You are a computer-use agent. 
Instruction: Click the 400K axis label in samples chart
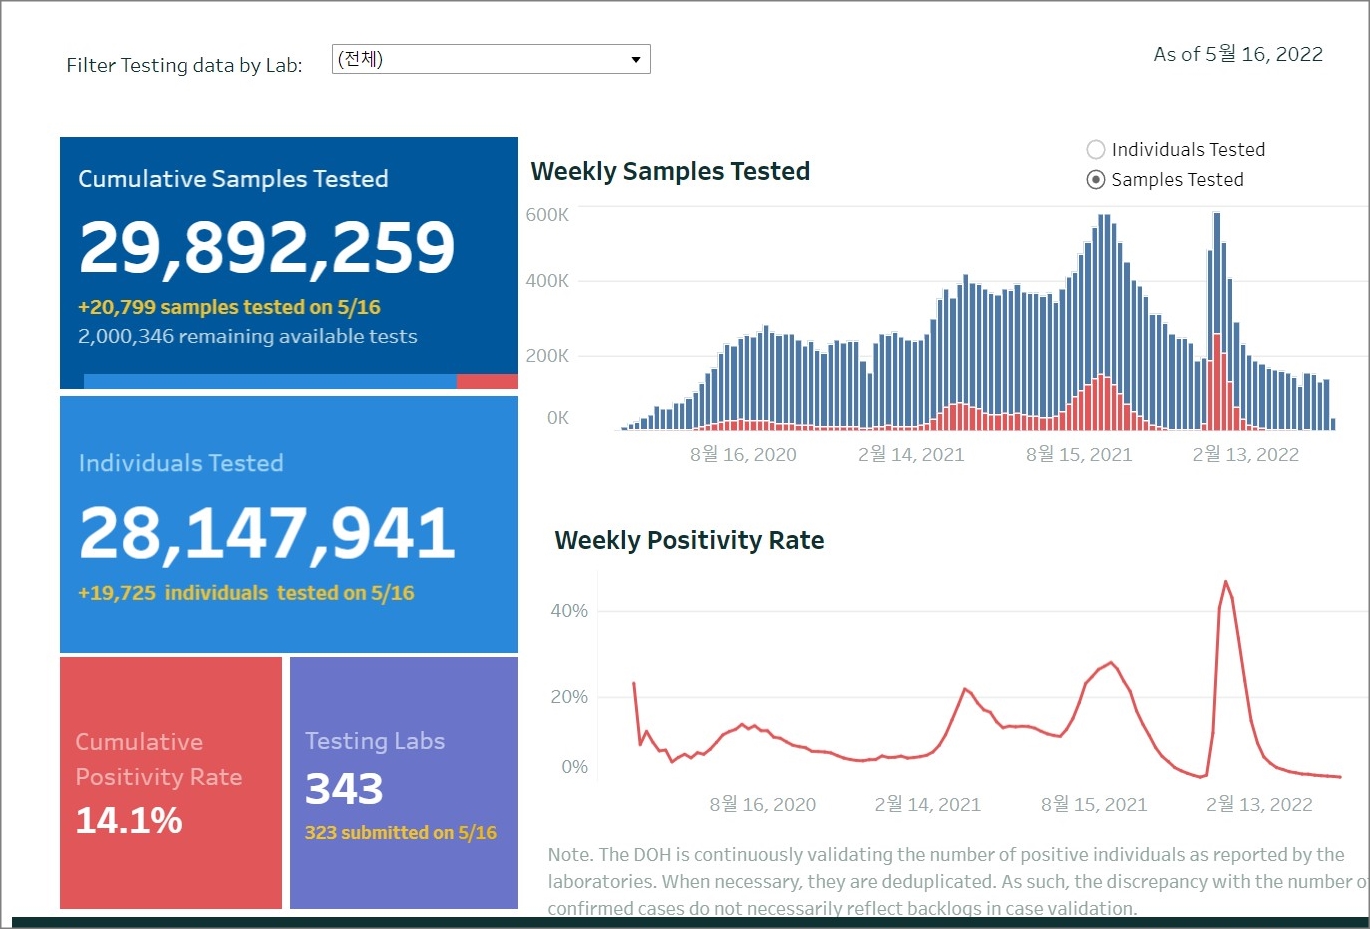[x=547, y=281]
